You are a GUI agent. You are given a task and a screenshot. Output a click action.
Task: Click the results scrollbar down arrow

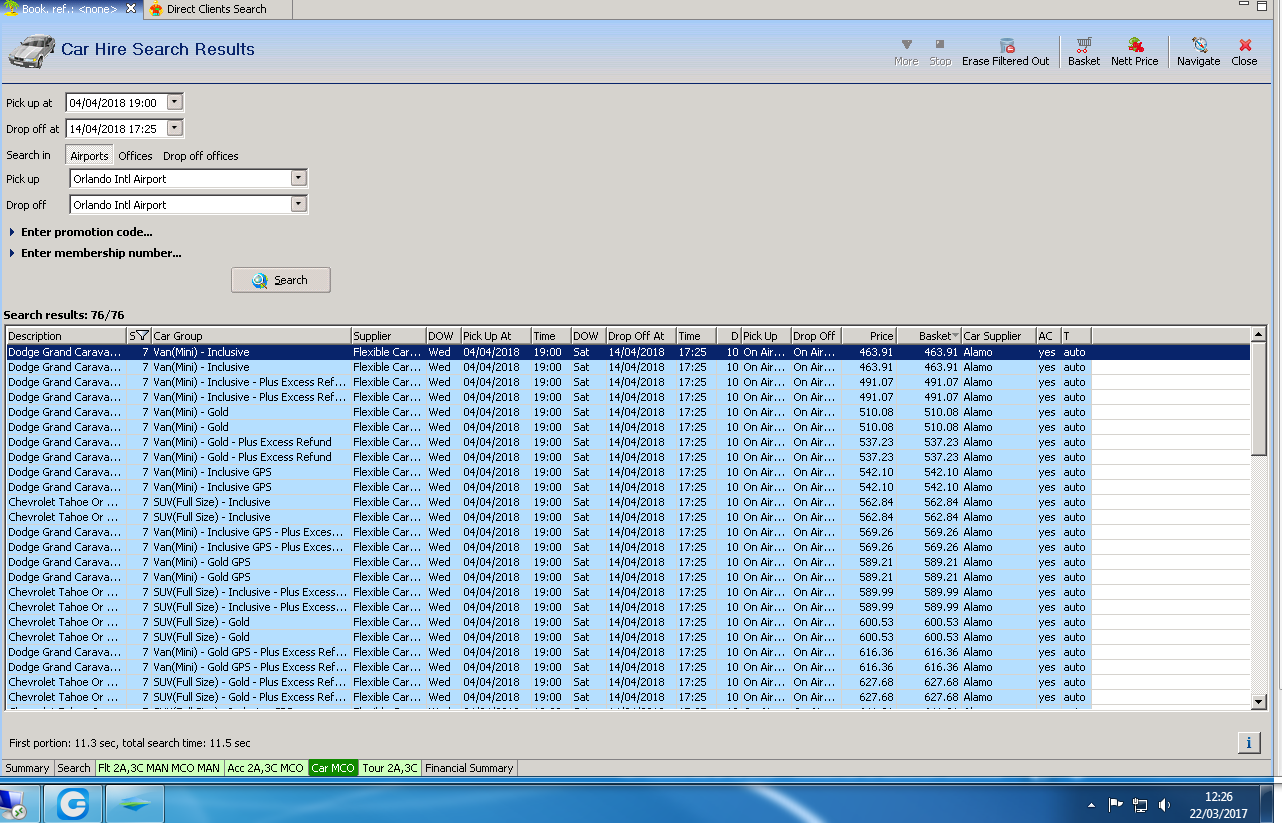pos(1259,702)
